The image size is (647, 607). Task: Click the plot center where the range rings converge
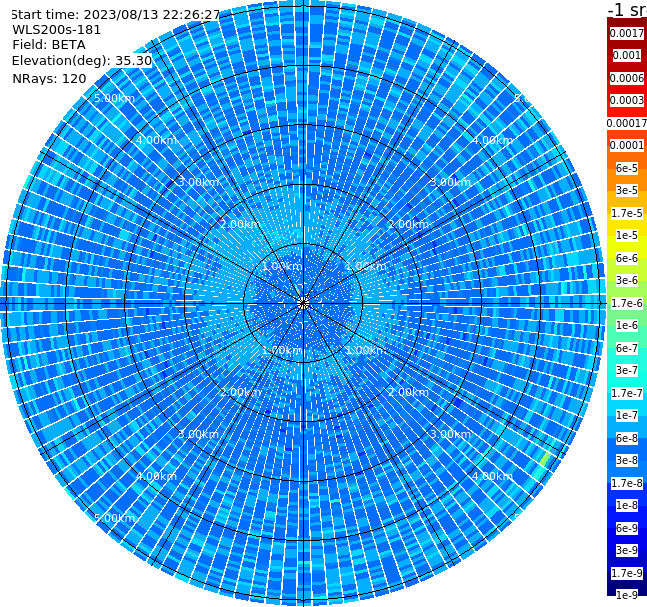pos(303,304)
